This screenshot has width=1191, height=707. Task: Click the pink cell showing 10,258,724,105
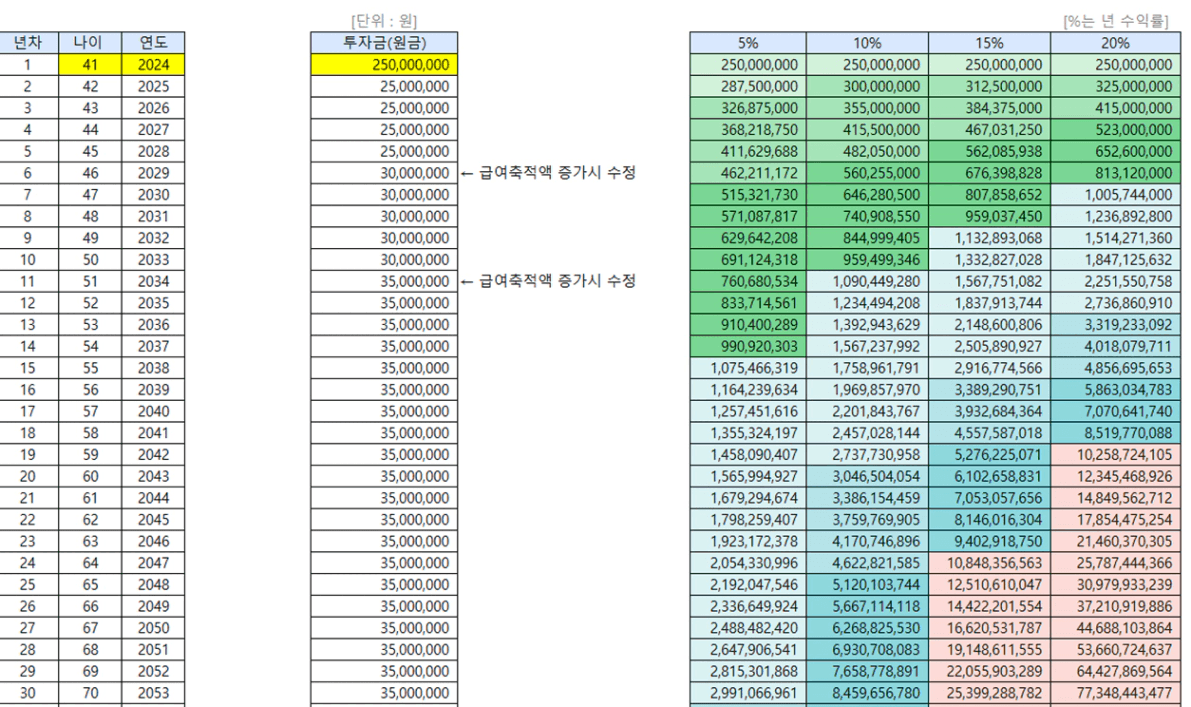pos(1114,456)
